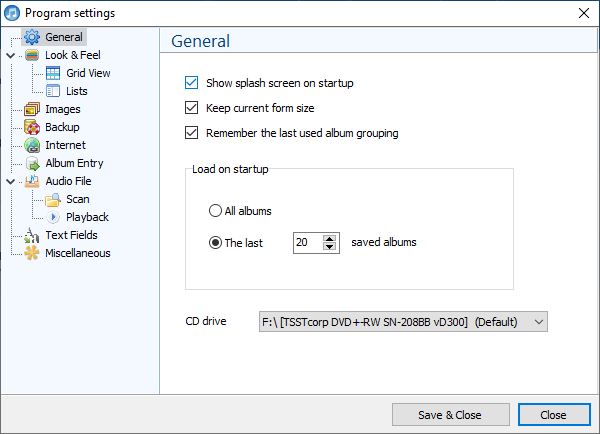Collapse the Look & Feel tree node
The image size is (600, 434).
click(x=11, y=55)
